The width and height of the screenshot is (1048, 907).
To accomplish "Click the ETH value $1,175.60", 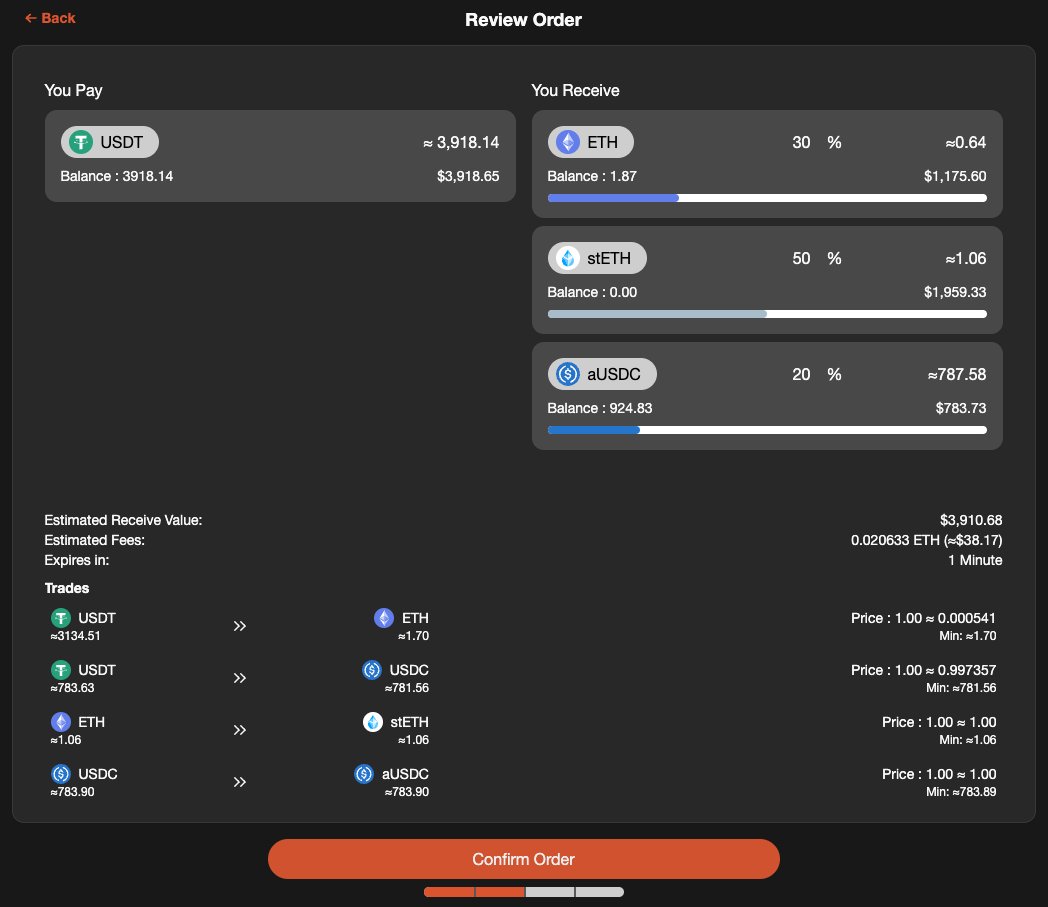I will click(954, 176).
